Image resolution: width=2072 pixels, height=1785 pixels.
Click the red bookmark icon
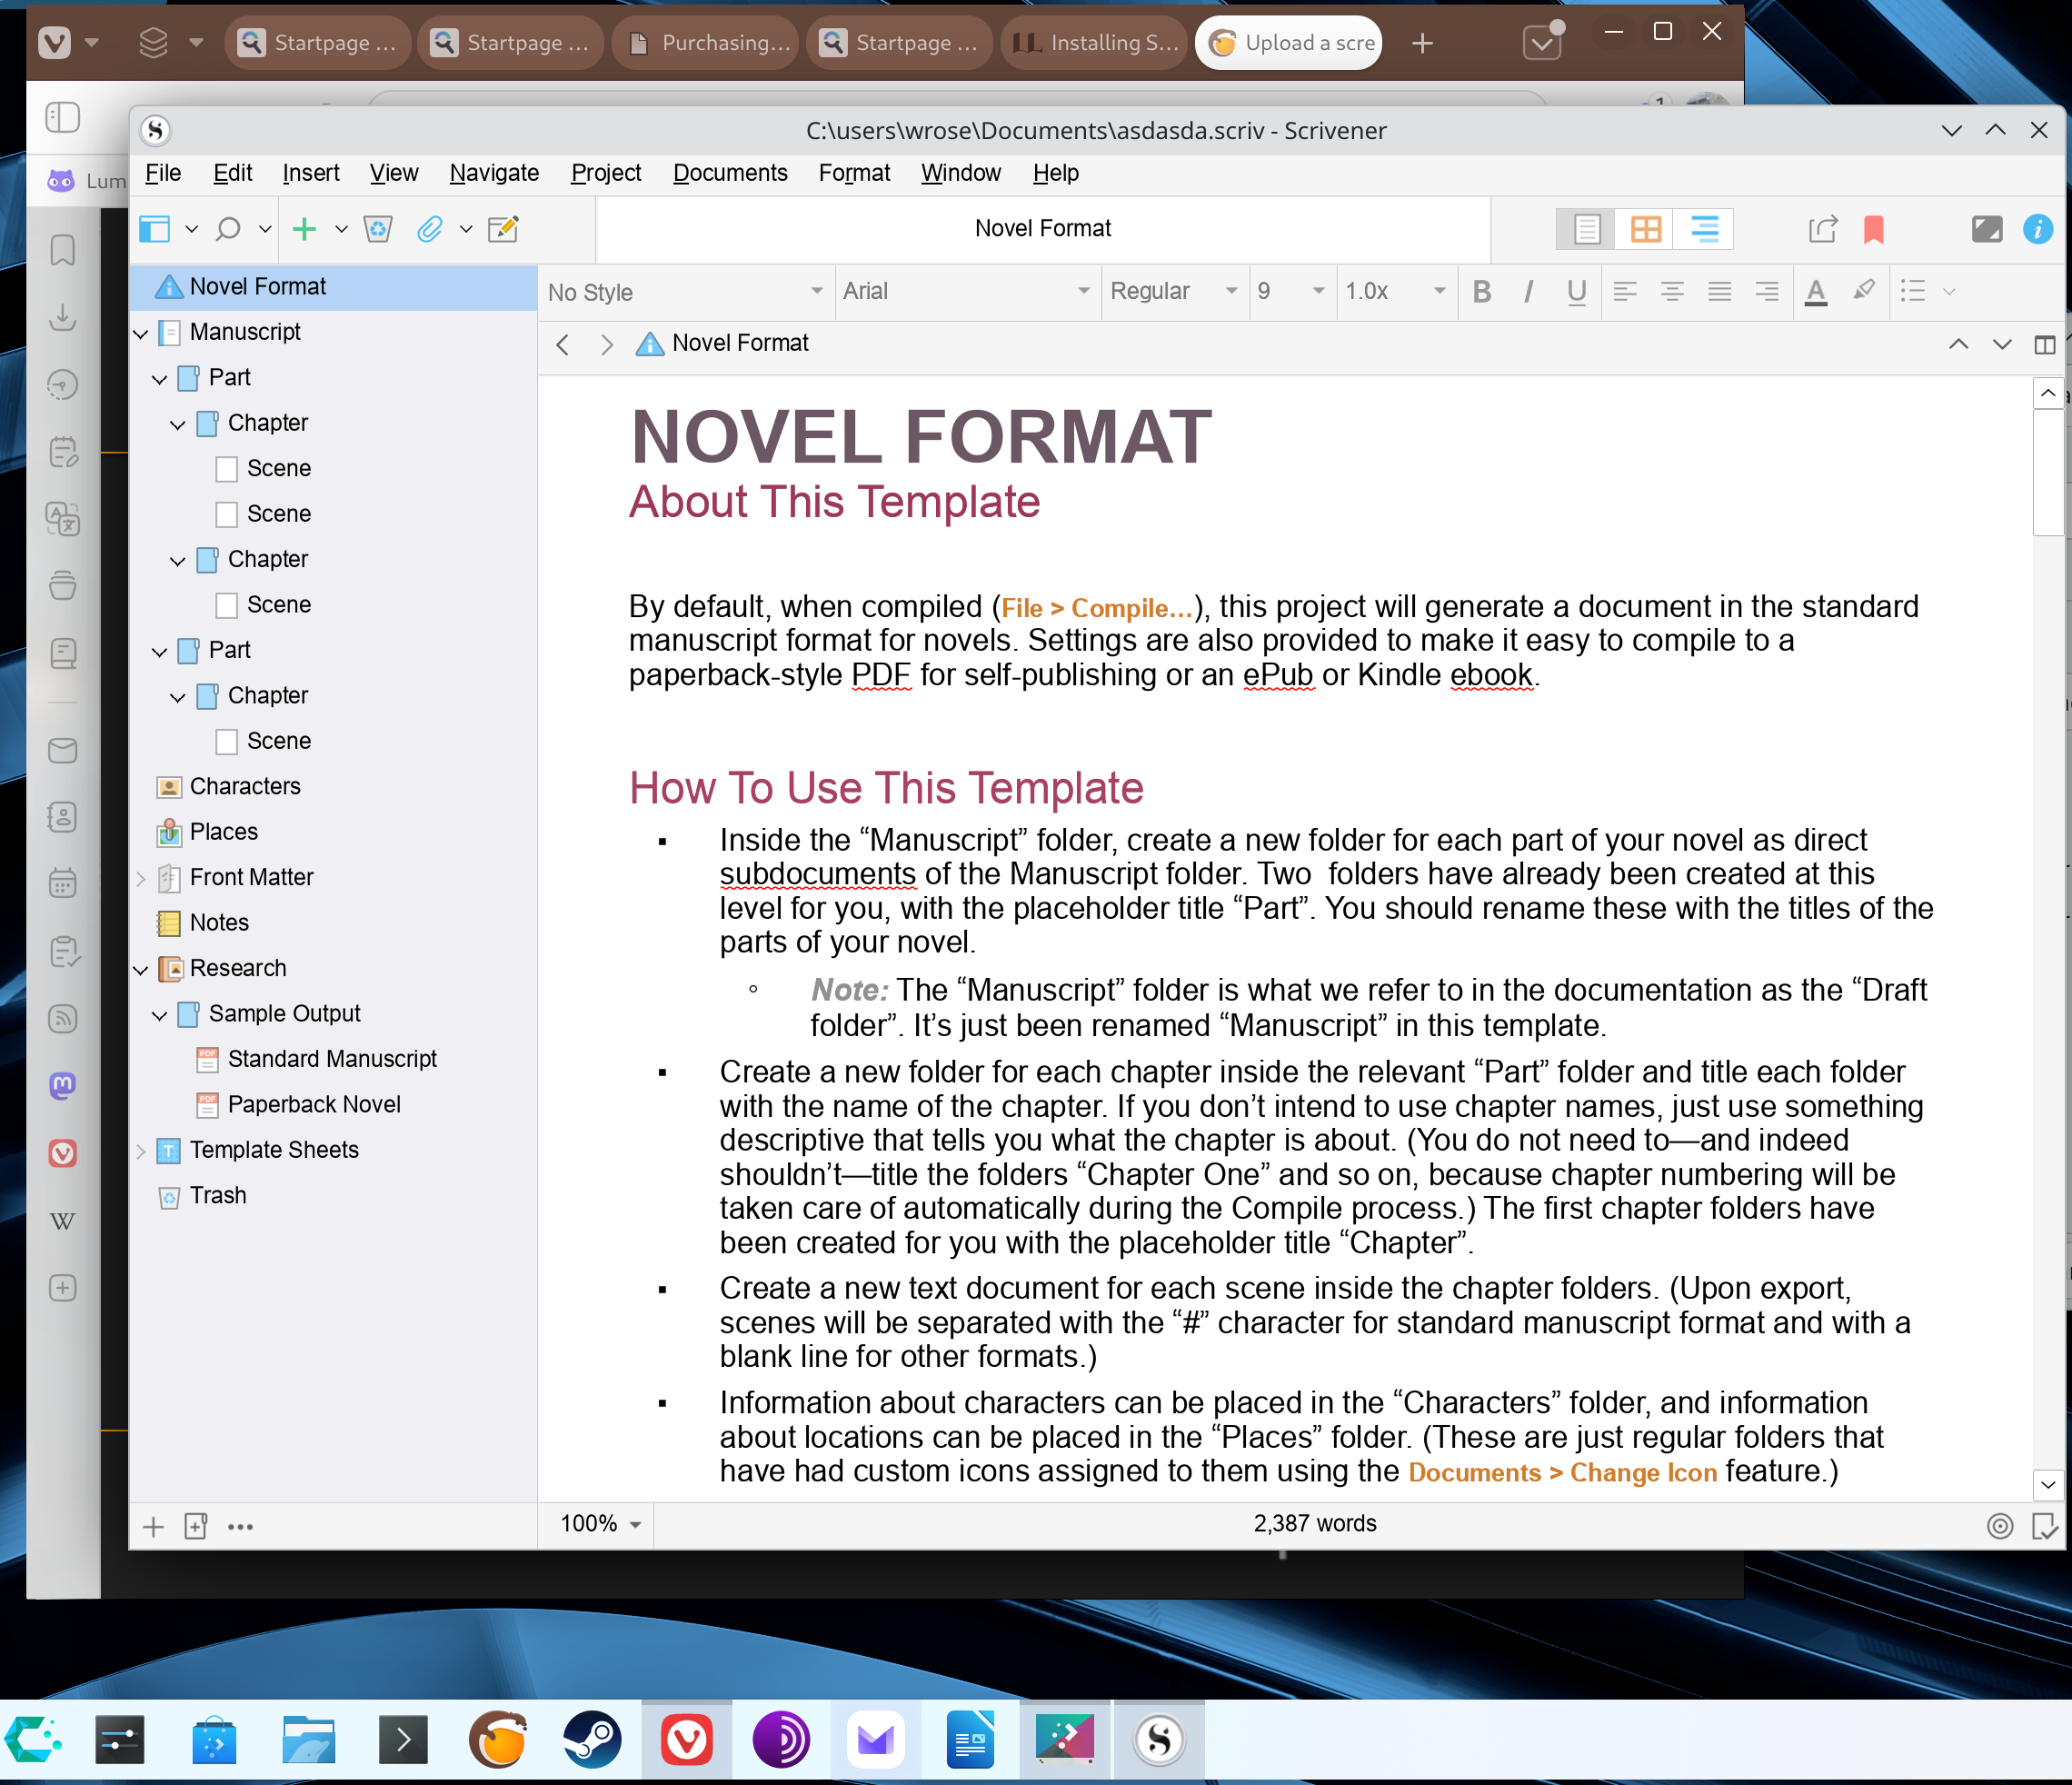[1873, 229]
